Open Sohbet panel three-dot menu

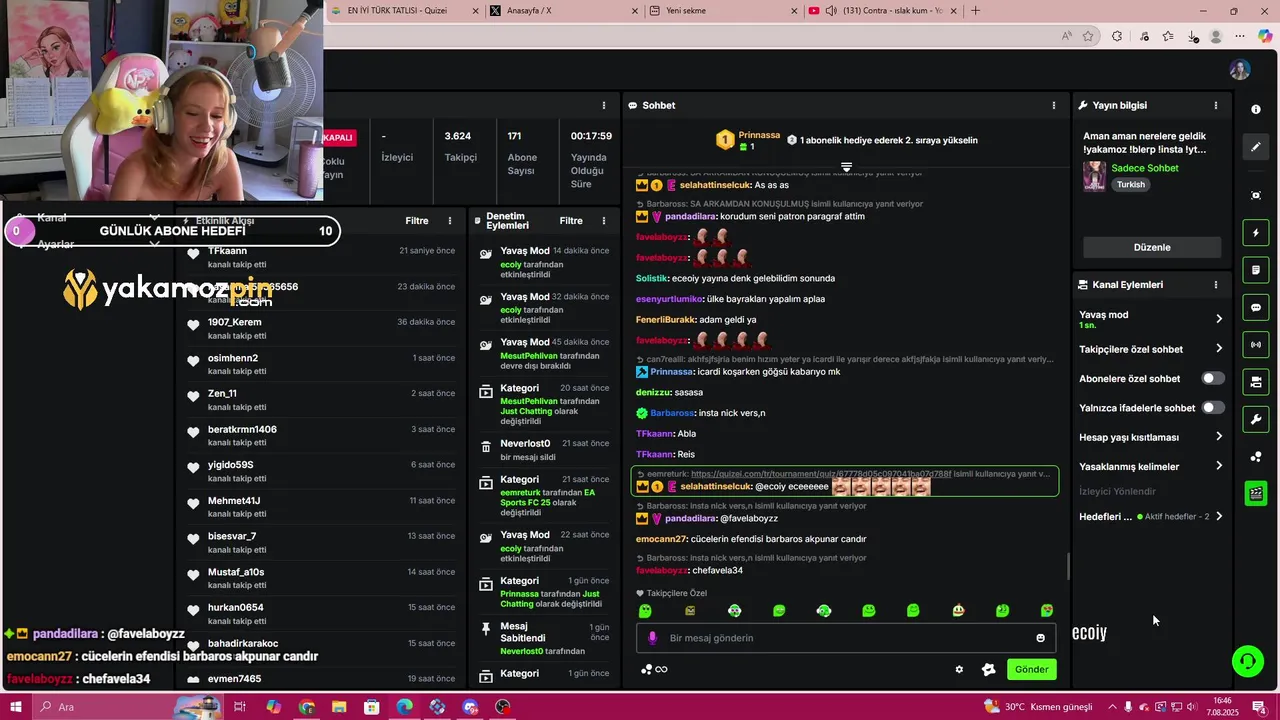tap(1053, 105)
